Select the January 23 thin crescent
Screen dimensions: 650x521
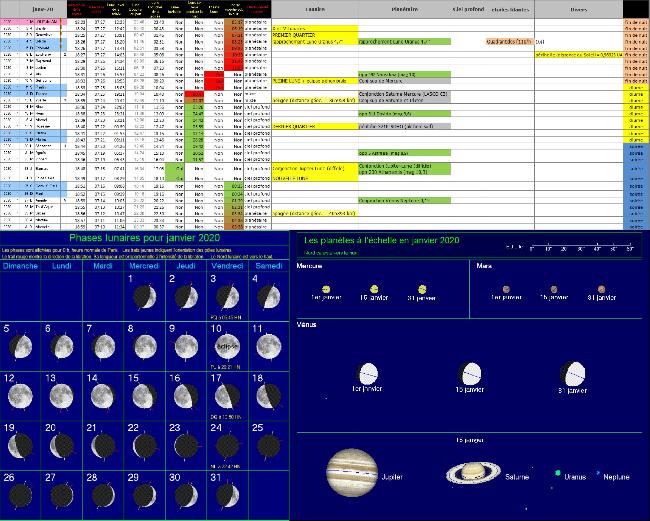tap(186, 446)
